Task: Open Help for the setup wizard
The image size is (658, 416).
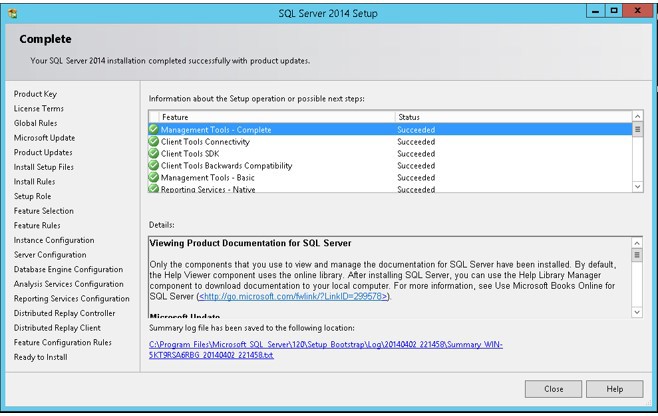Action: point(614,389)
